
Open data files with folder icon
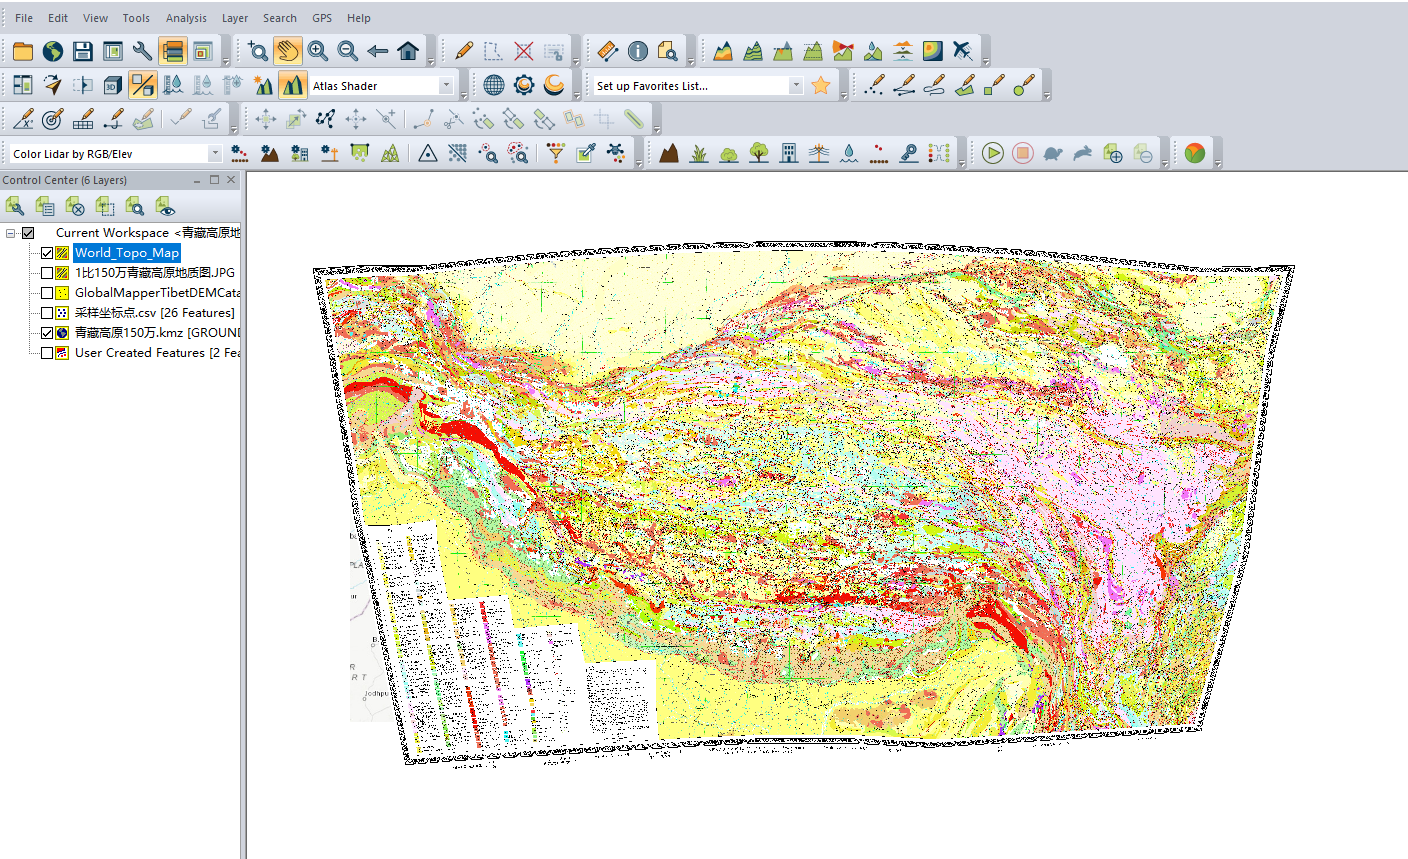pyautogui.click(x=23, y=51)
